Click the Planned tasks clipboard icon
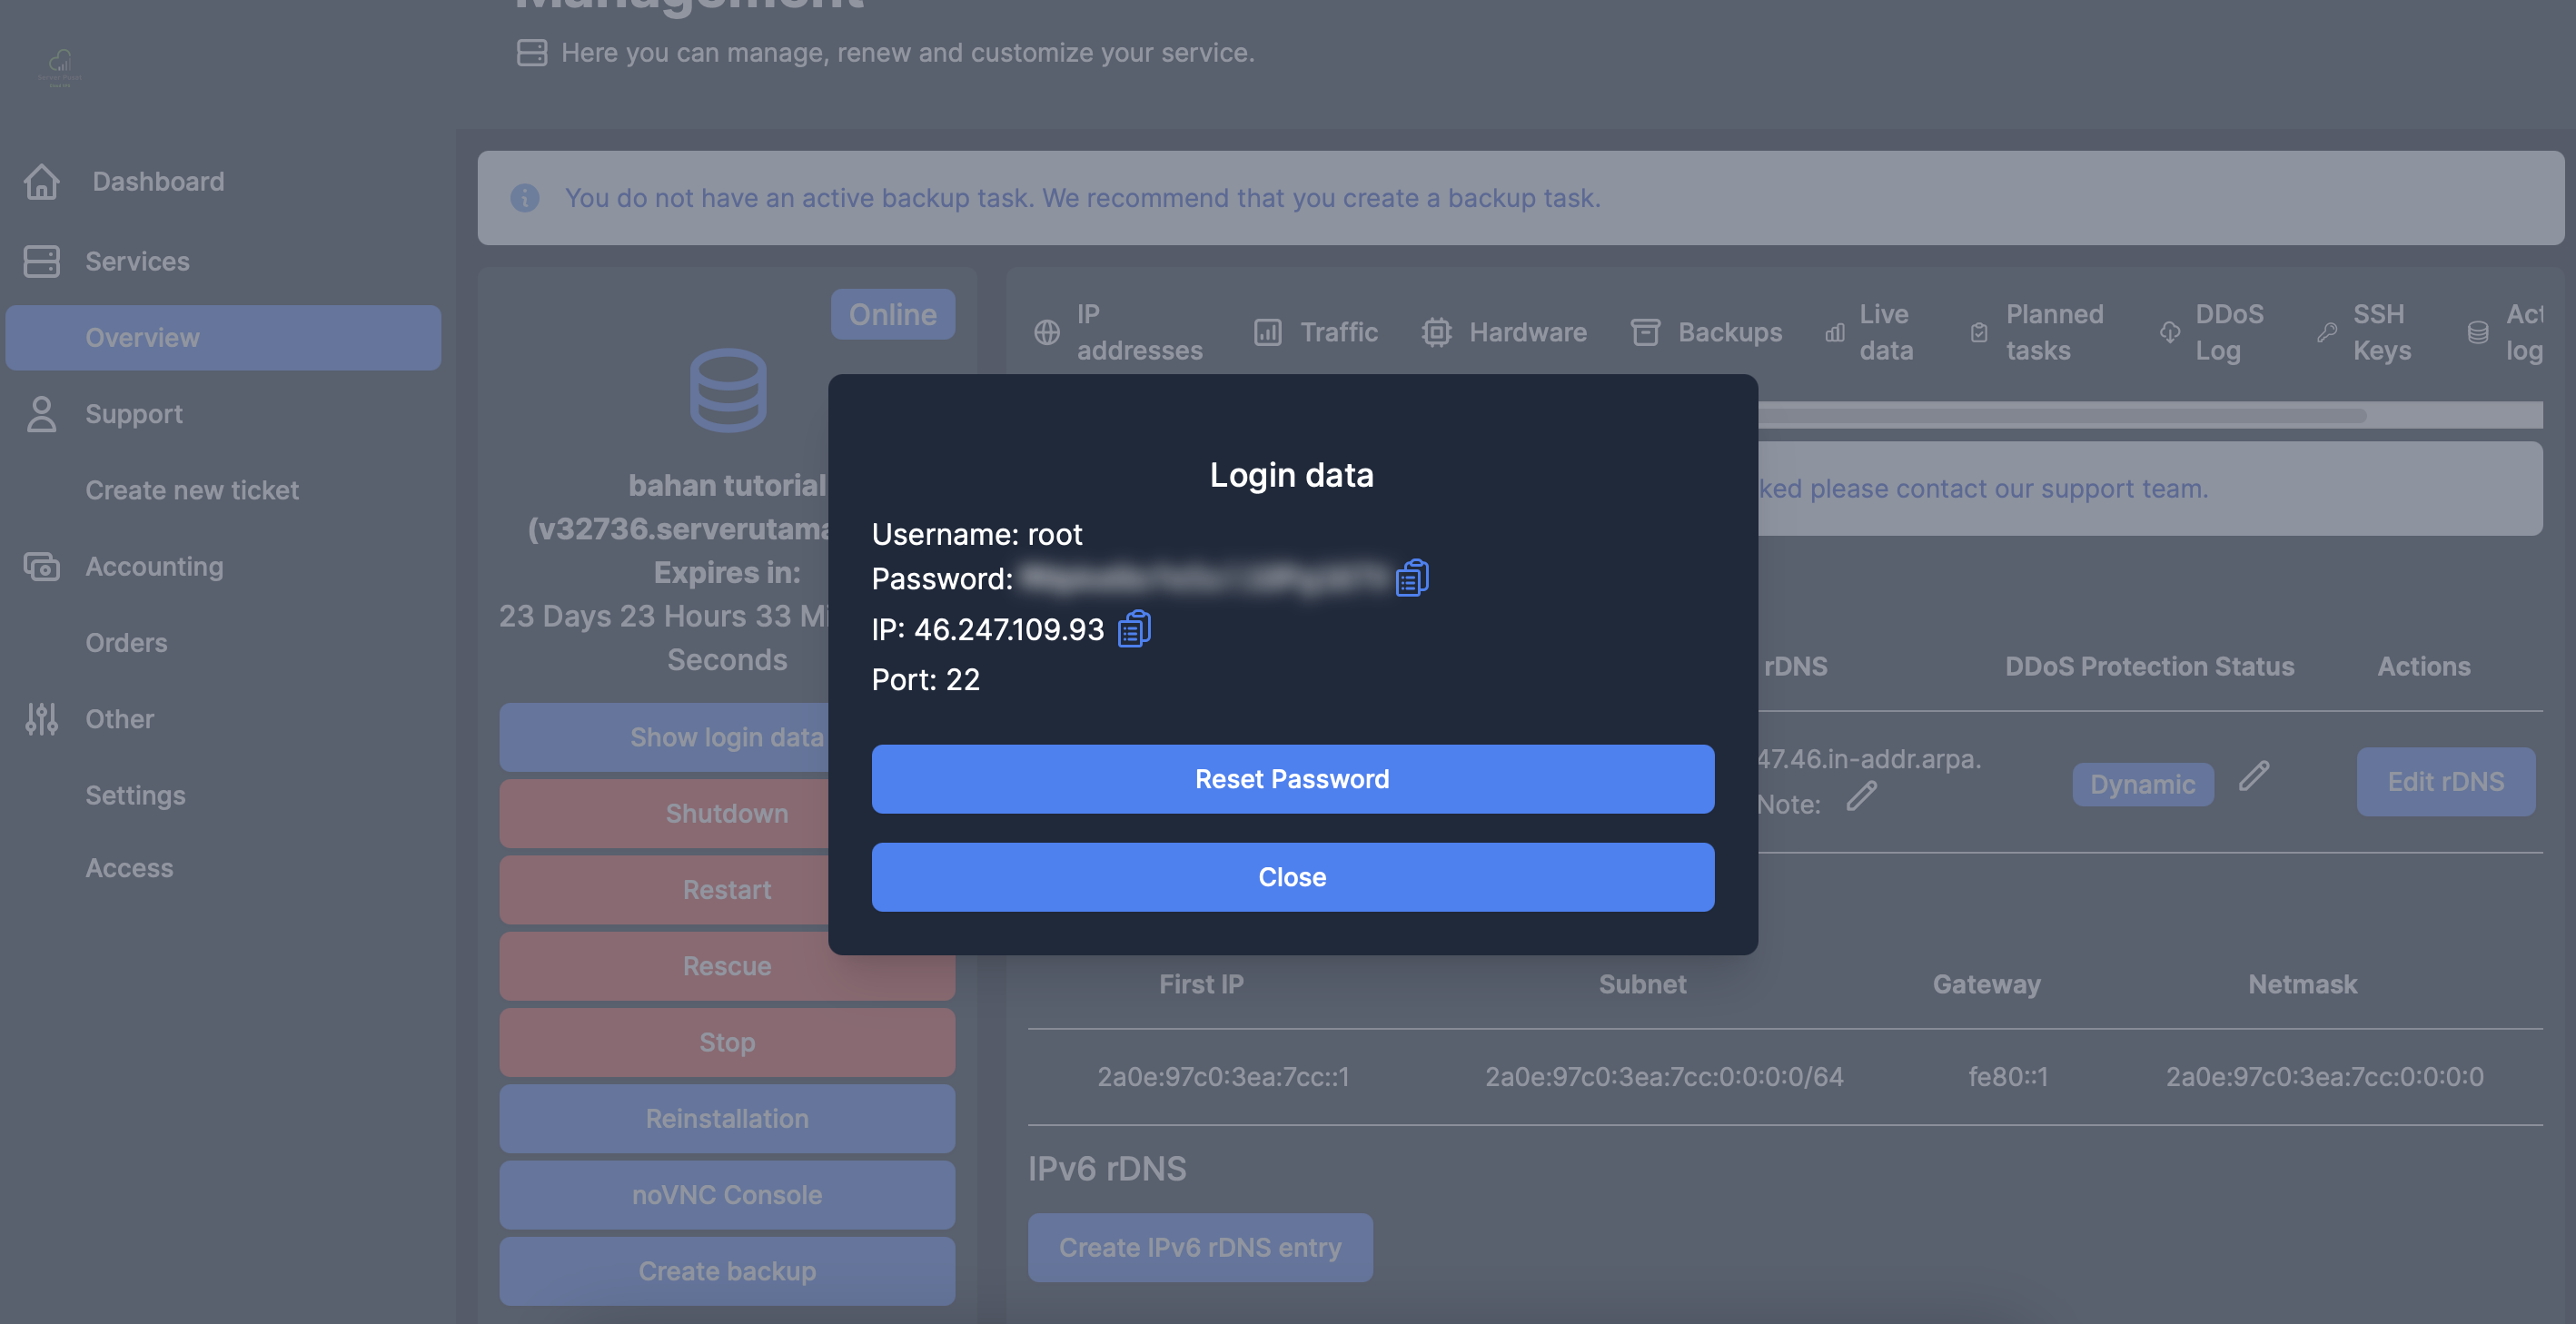 click(x=1978, y=333)
